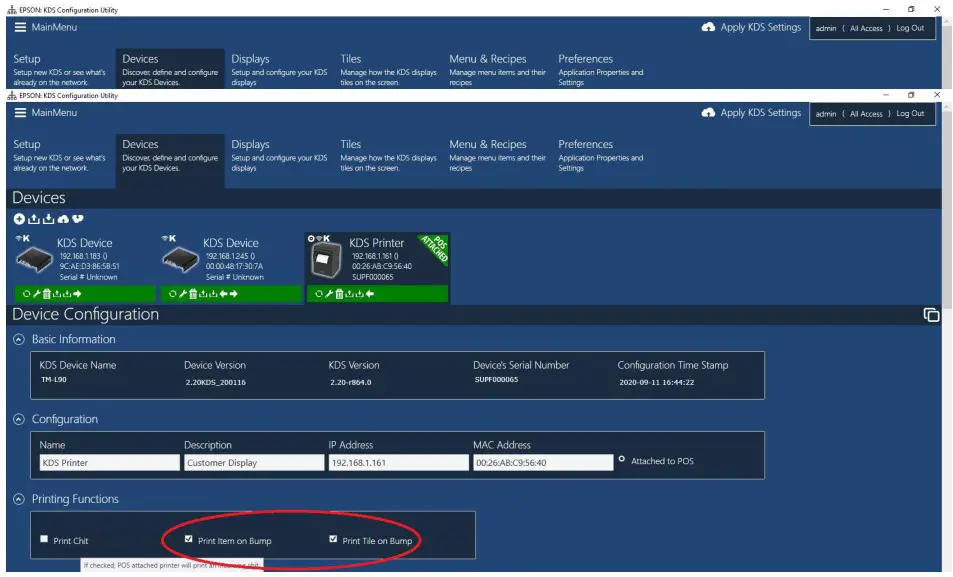Click upload icon on KDS Printer card
The image size is (953, 577).
pos(349,294)
